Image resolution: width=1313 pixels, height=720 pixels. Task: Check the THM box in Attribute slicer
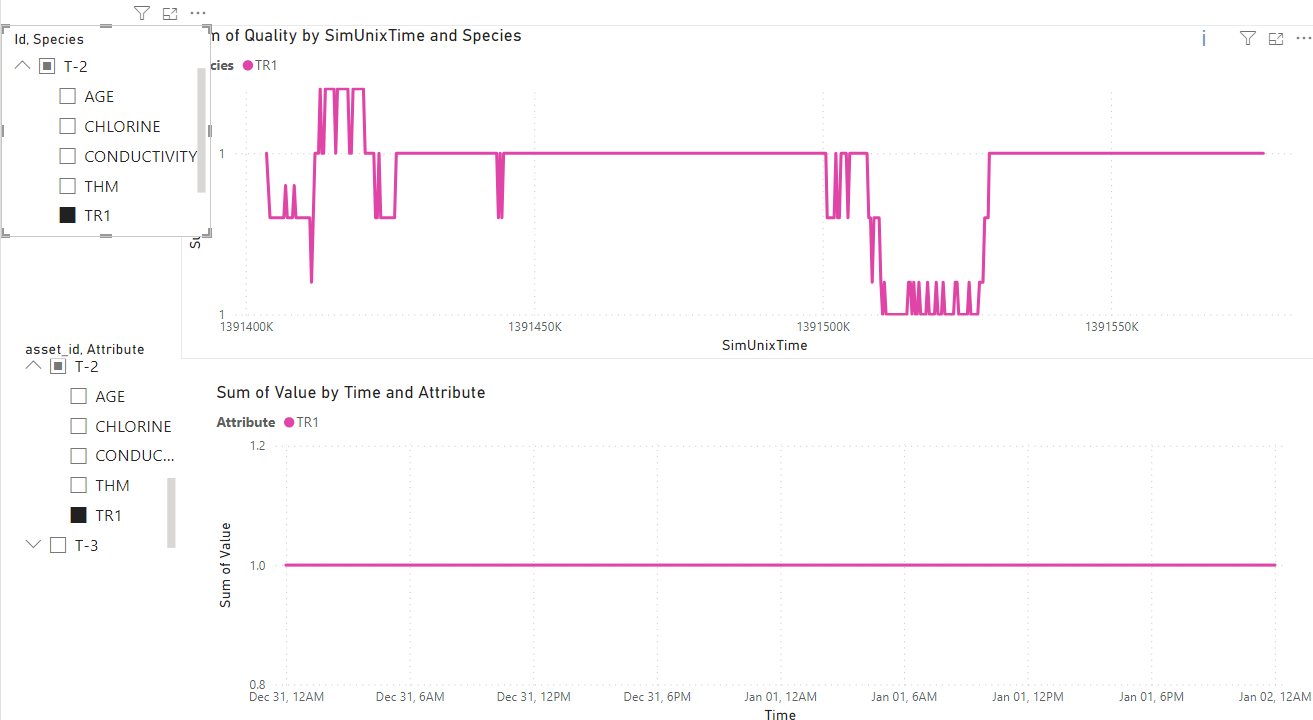[78, 486]
